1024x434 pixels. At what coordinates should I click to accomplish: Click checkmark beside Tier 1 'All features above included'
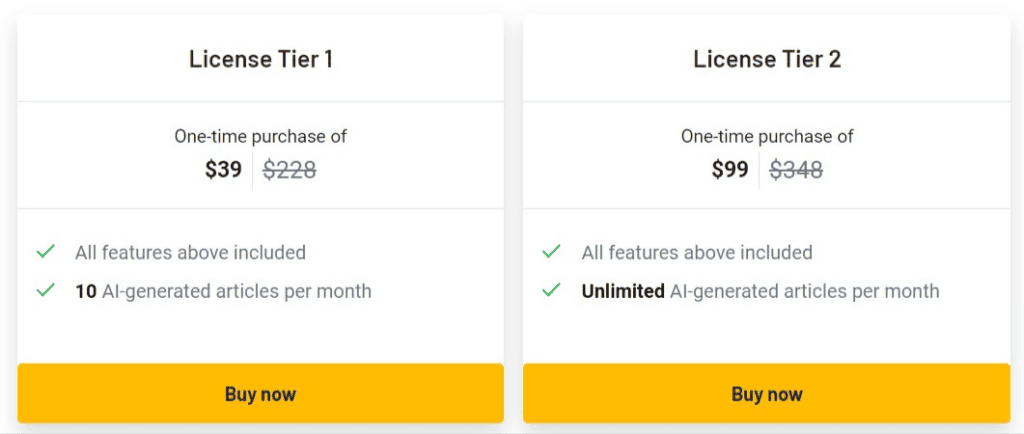coord(45,252)
